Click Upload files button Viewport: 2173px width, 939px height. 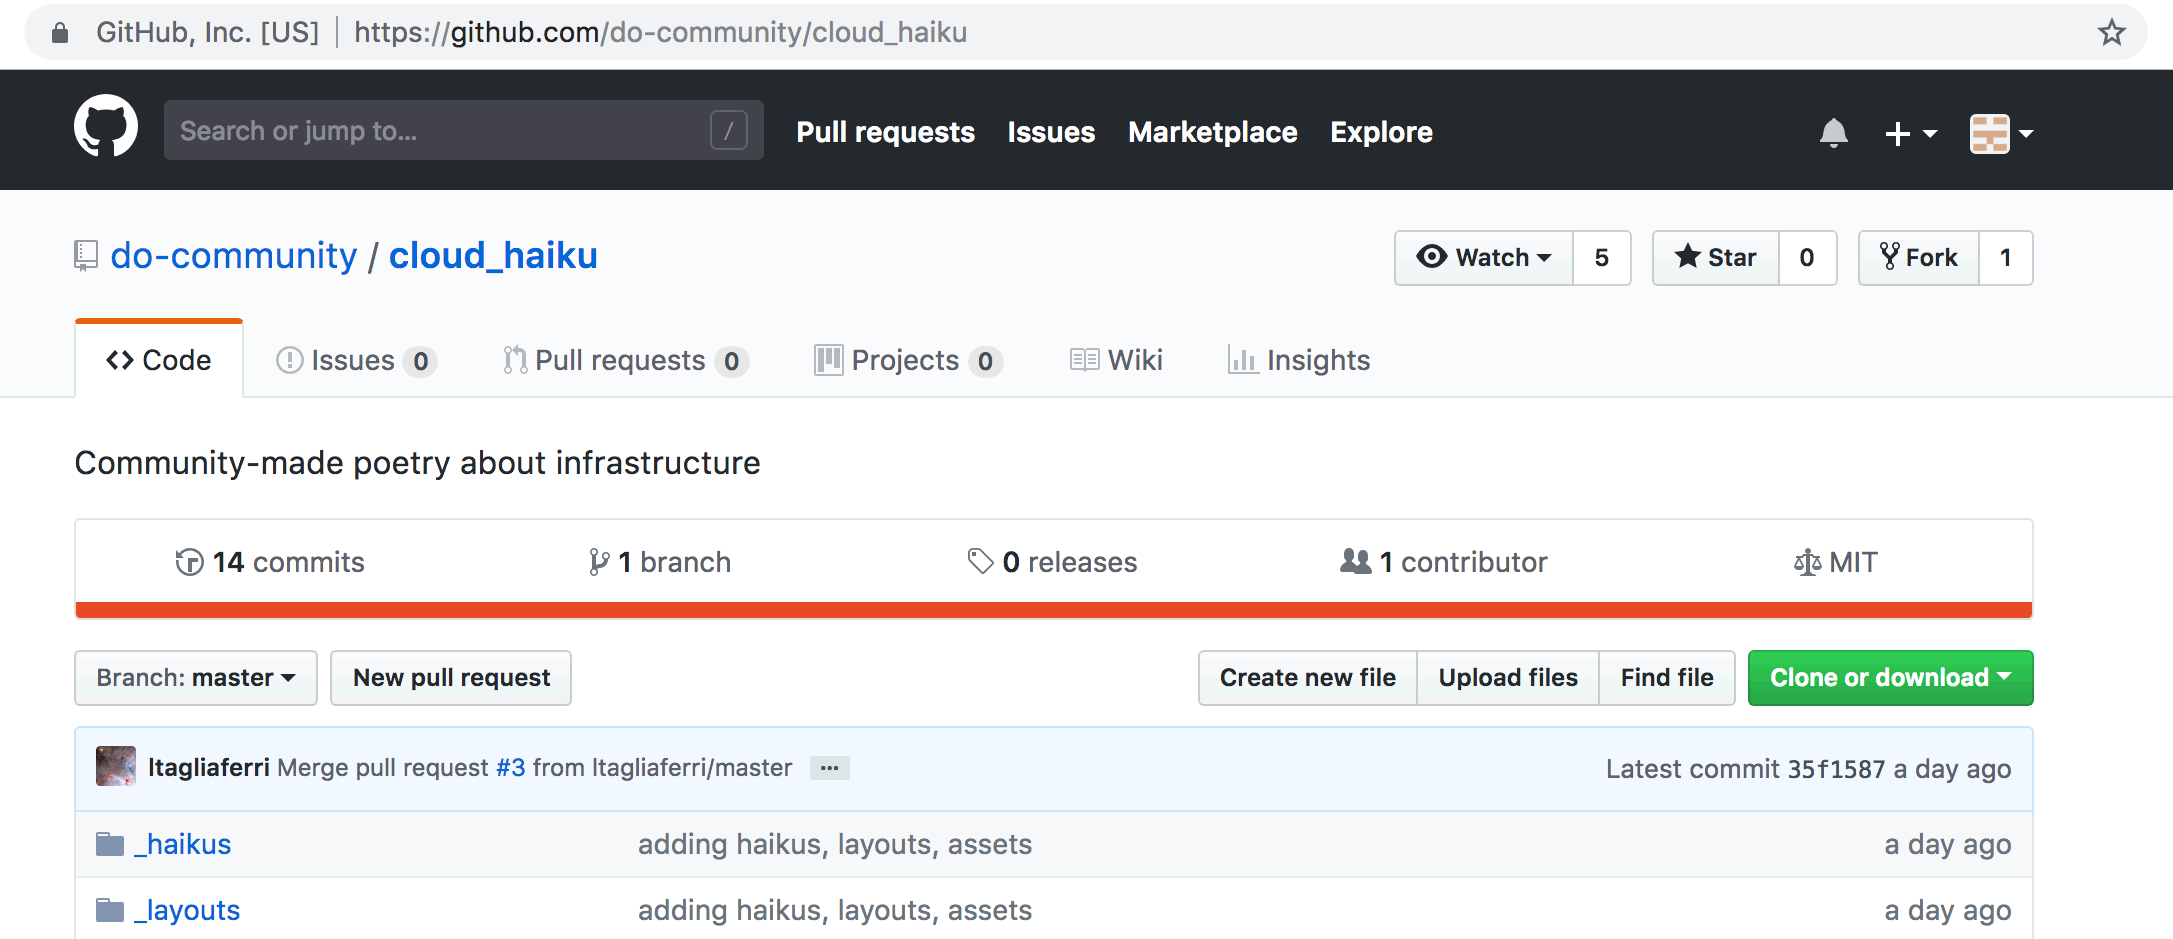point(1508,678)
